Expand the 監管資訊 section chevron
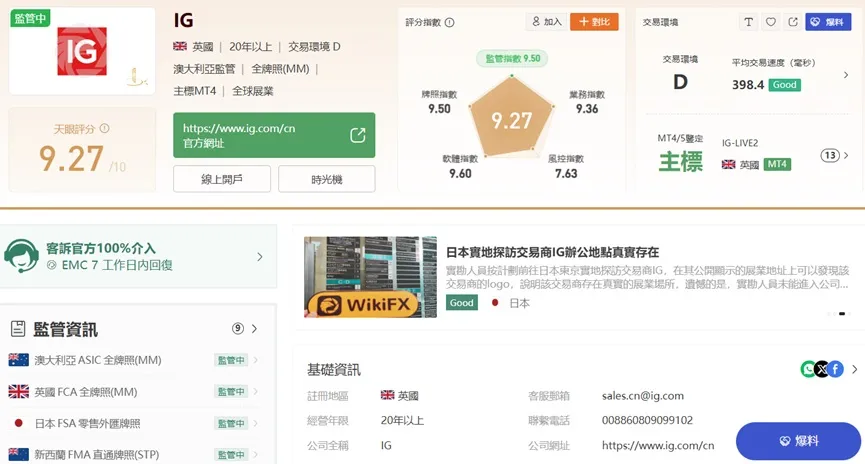 click(x=254, y=329)
